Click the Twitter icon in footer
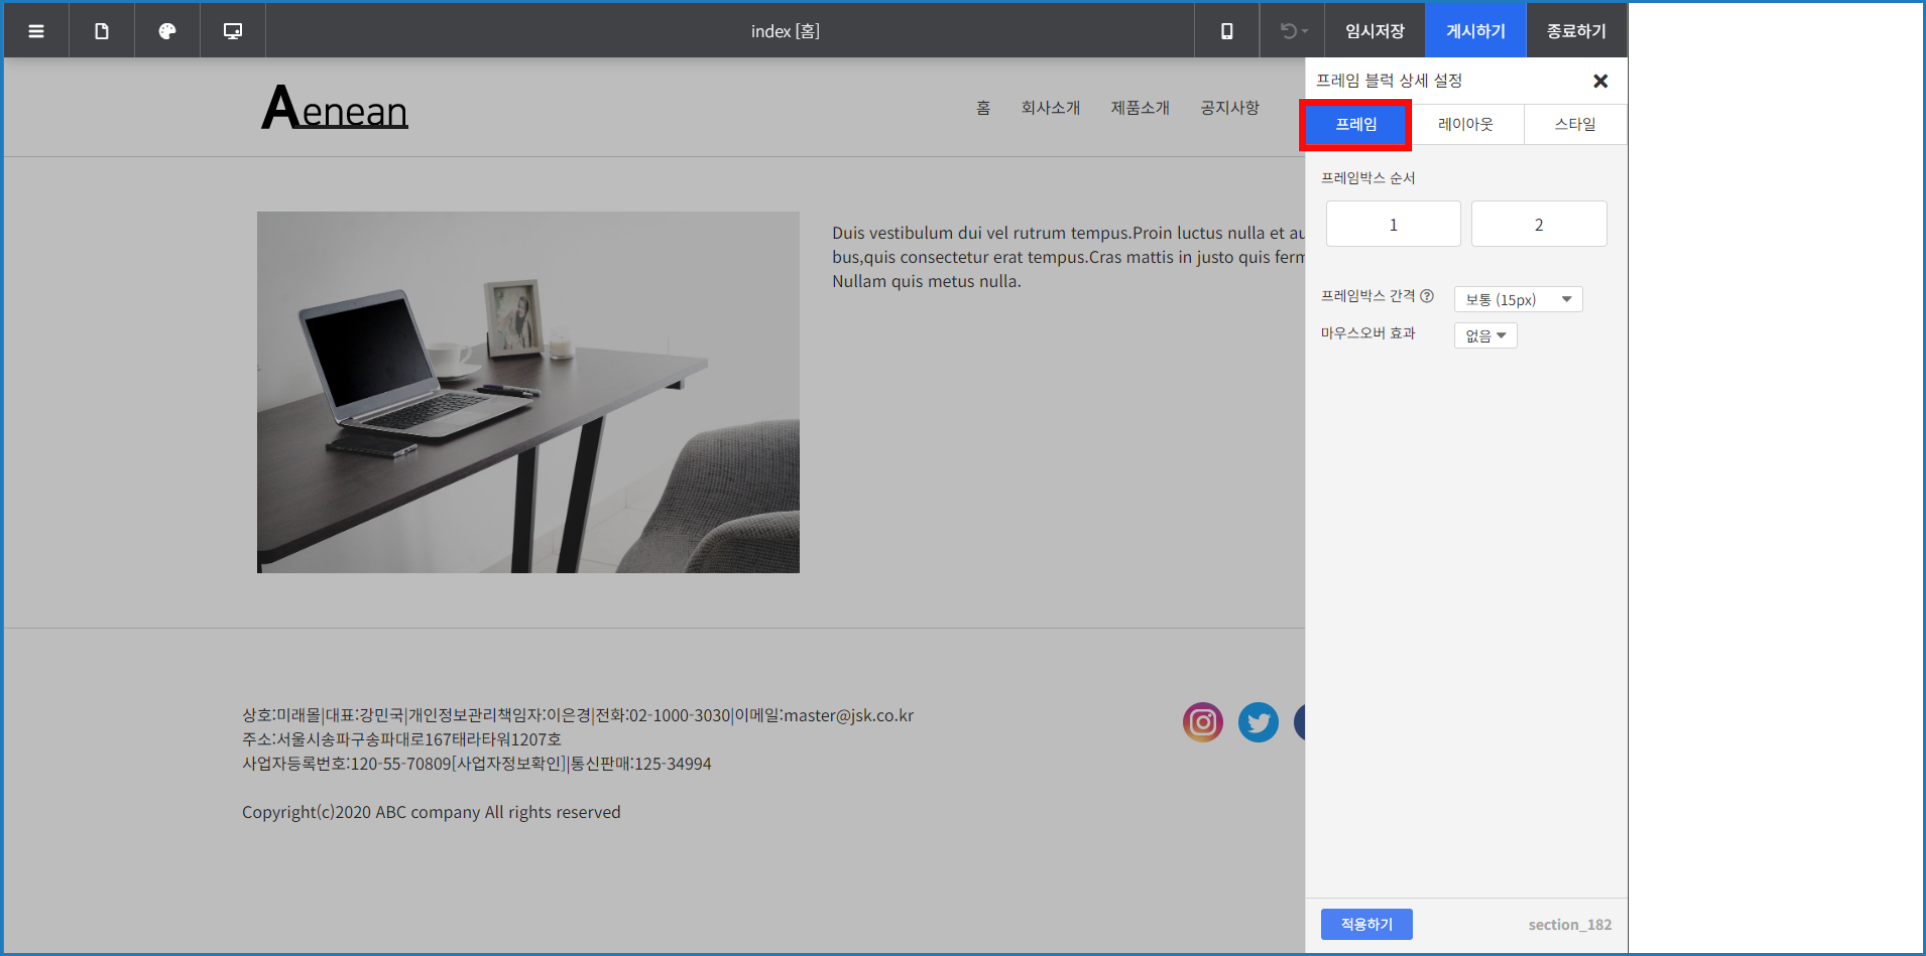This screenshot has width=1926, height=956. pos(1258,722)
